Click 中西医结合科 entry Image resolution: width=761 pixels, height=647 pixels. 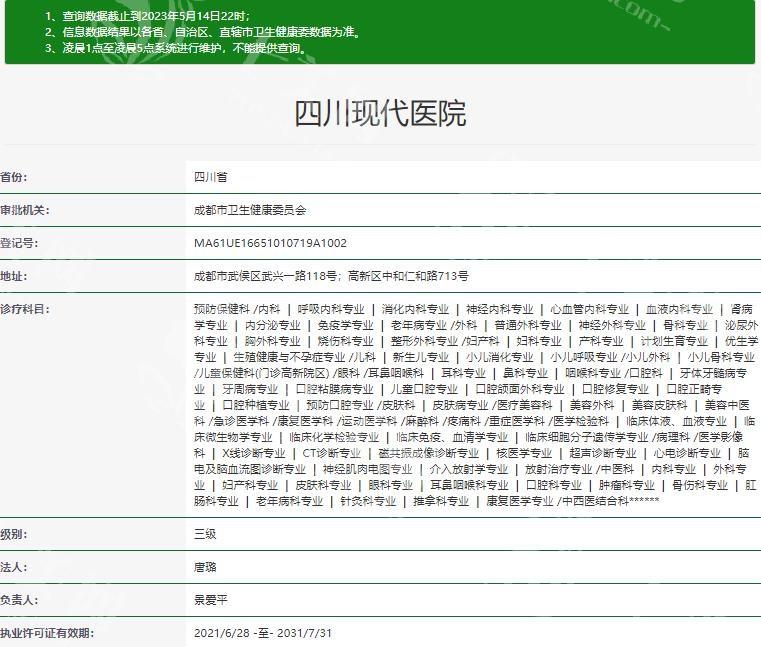(596, 501)
